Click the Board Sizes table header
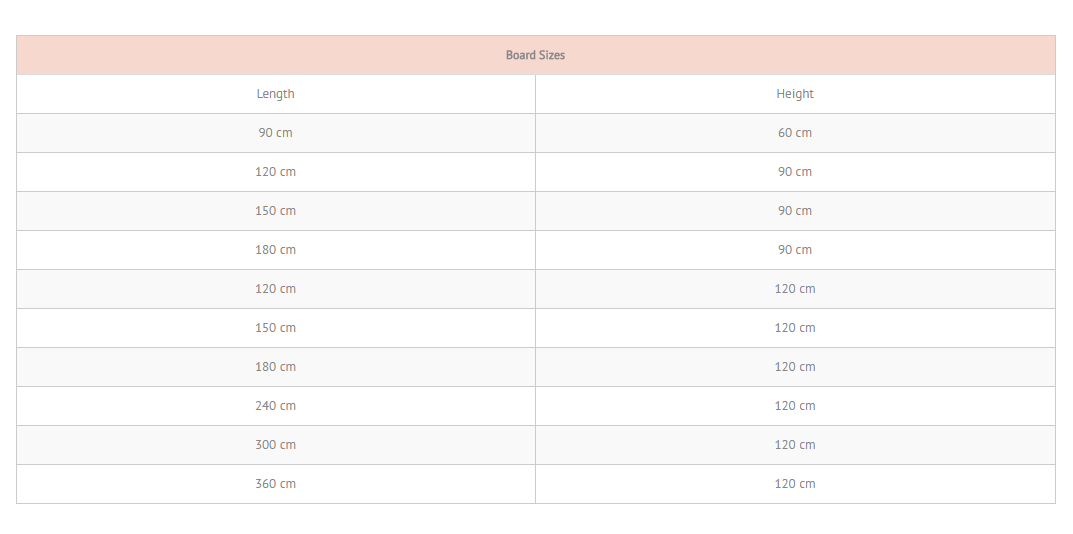 (535, 55)
